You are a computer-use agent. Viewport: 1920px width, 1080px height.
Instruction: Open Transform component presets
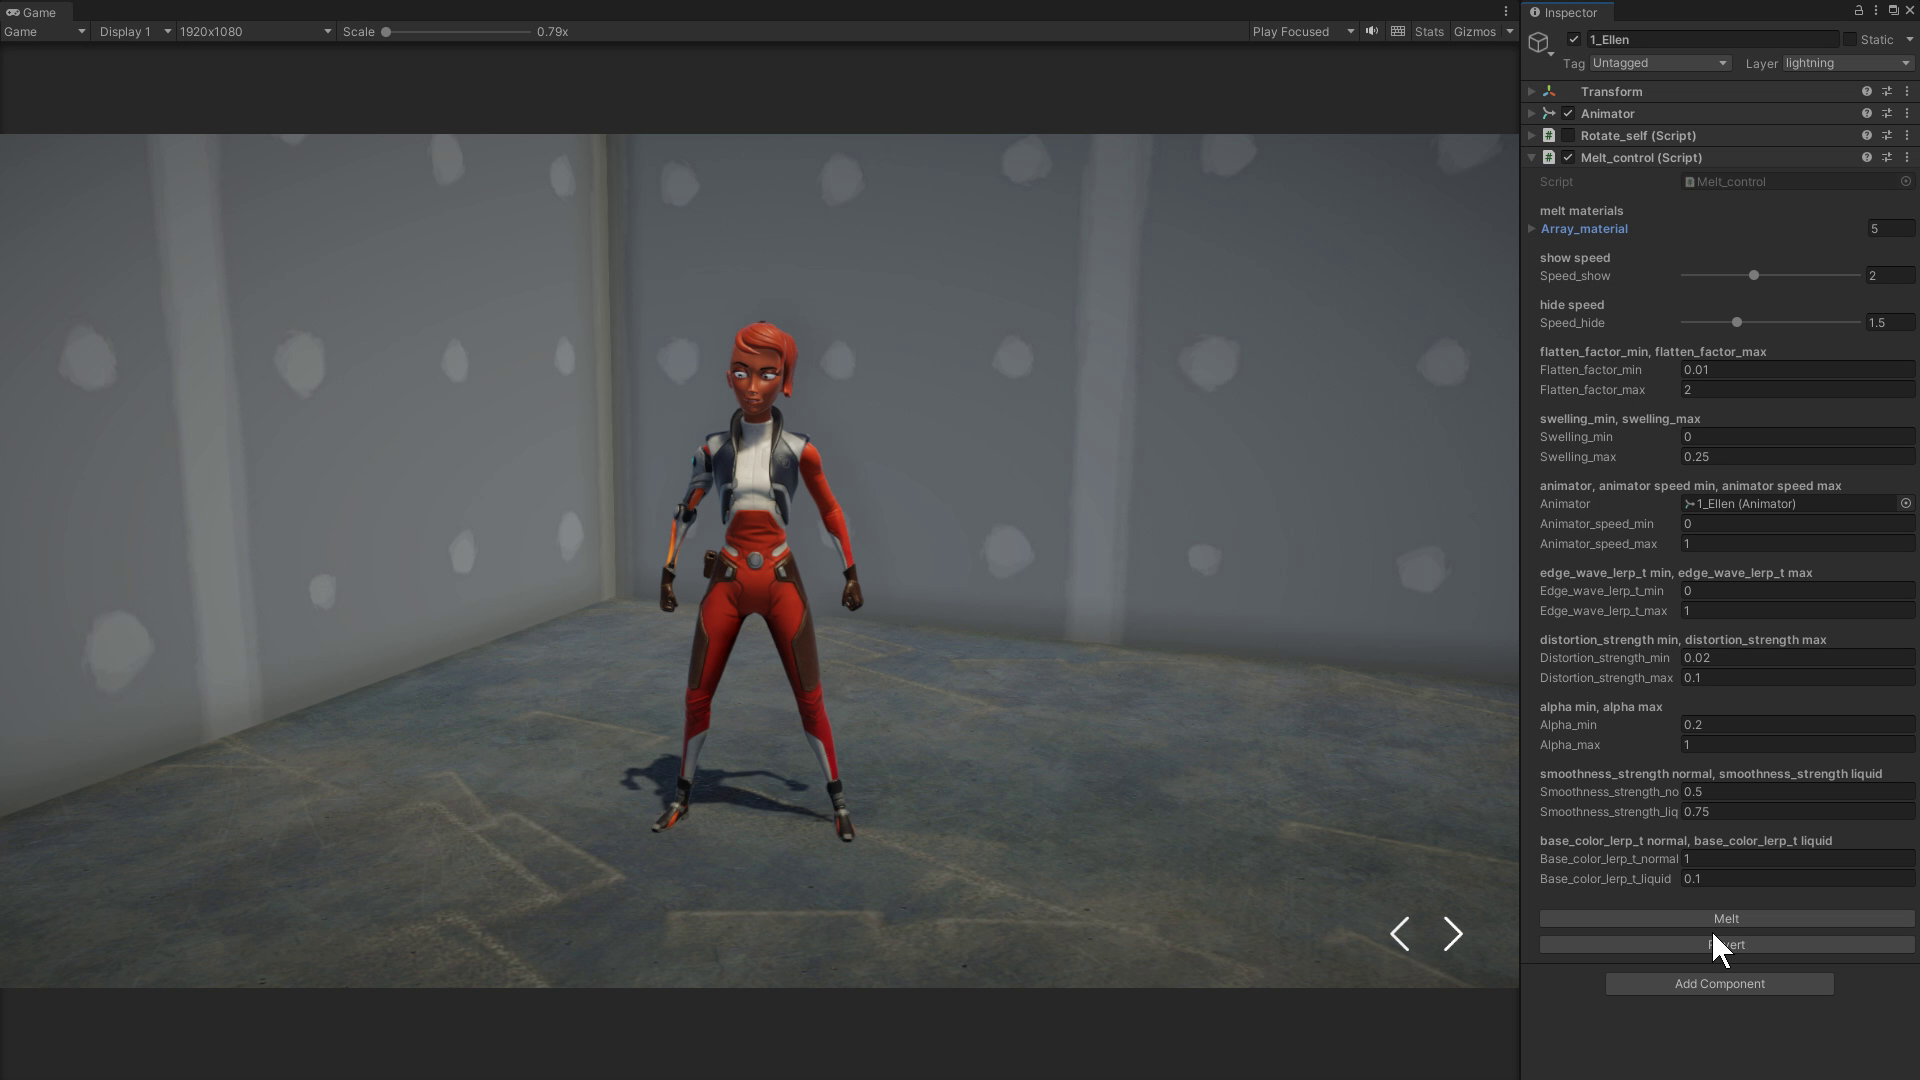[1887, 91]
